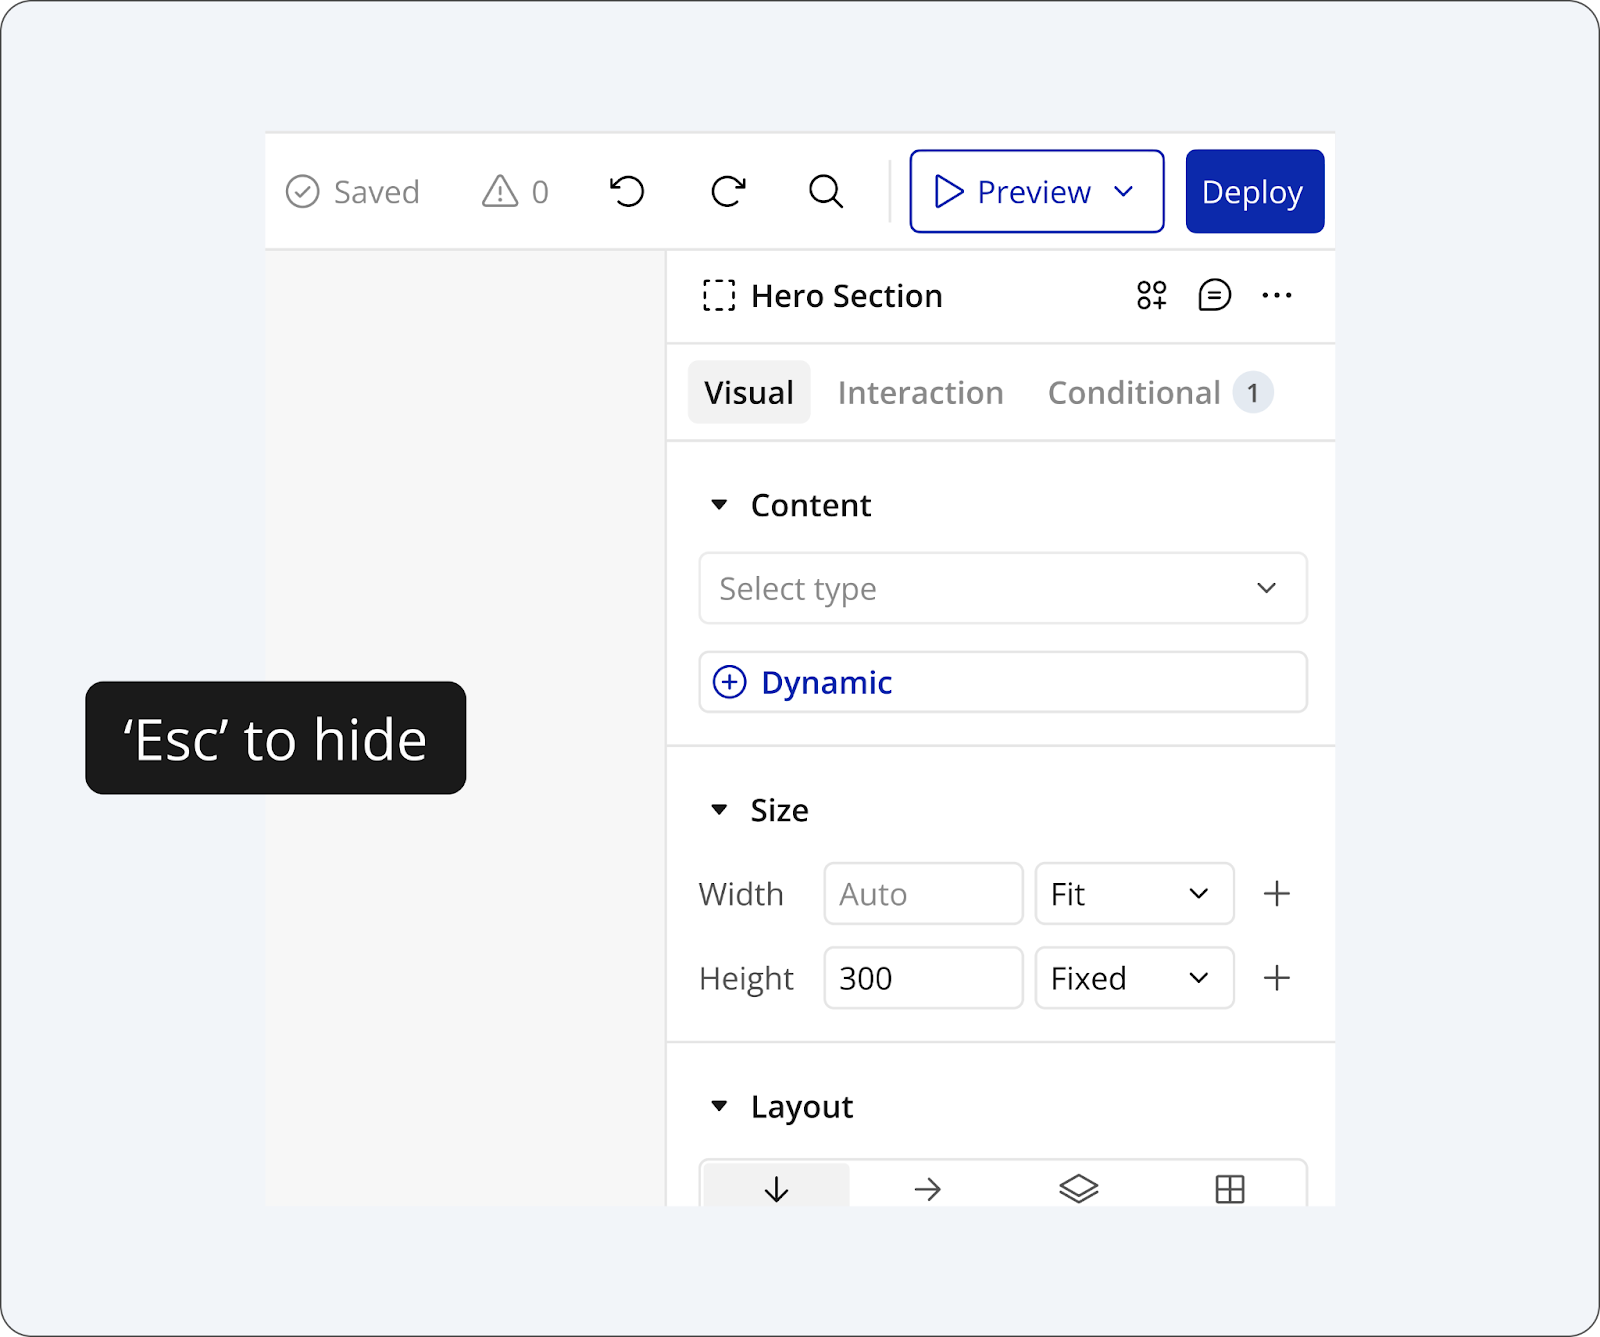Click the Deploy button
The width and height of the screenshot is (1600, 1337).
(x=1254, y=191)
